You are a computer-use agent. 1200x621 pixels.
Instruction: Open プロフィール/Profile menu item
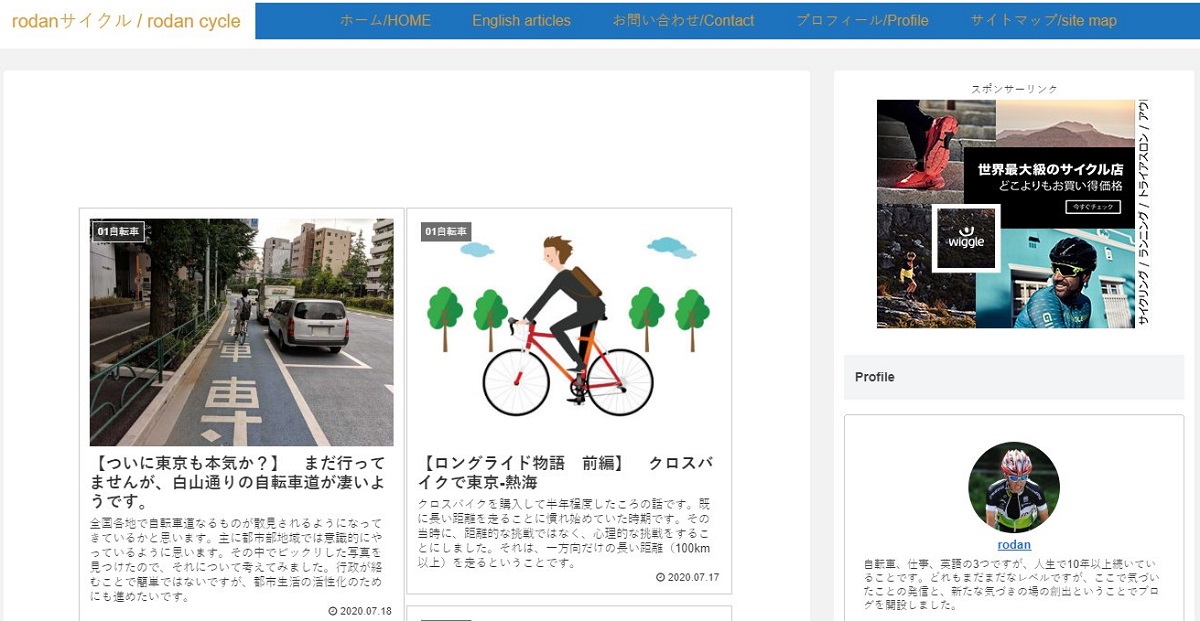pyautogui.click(x=862, y=21)
